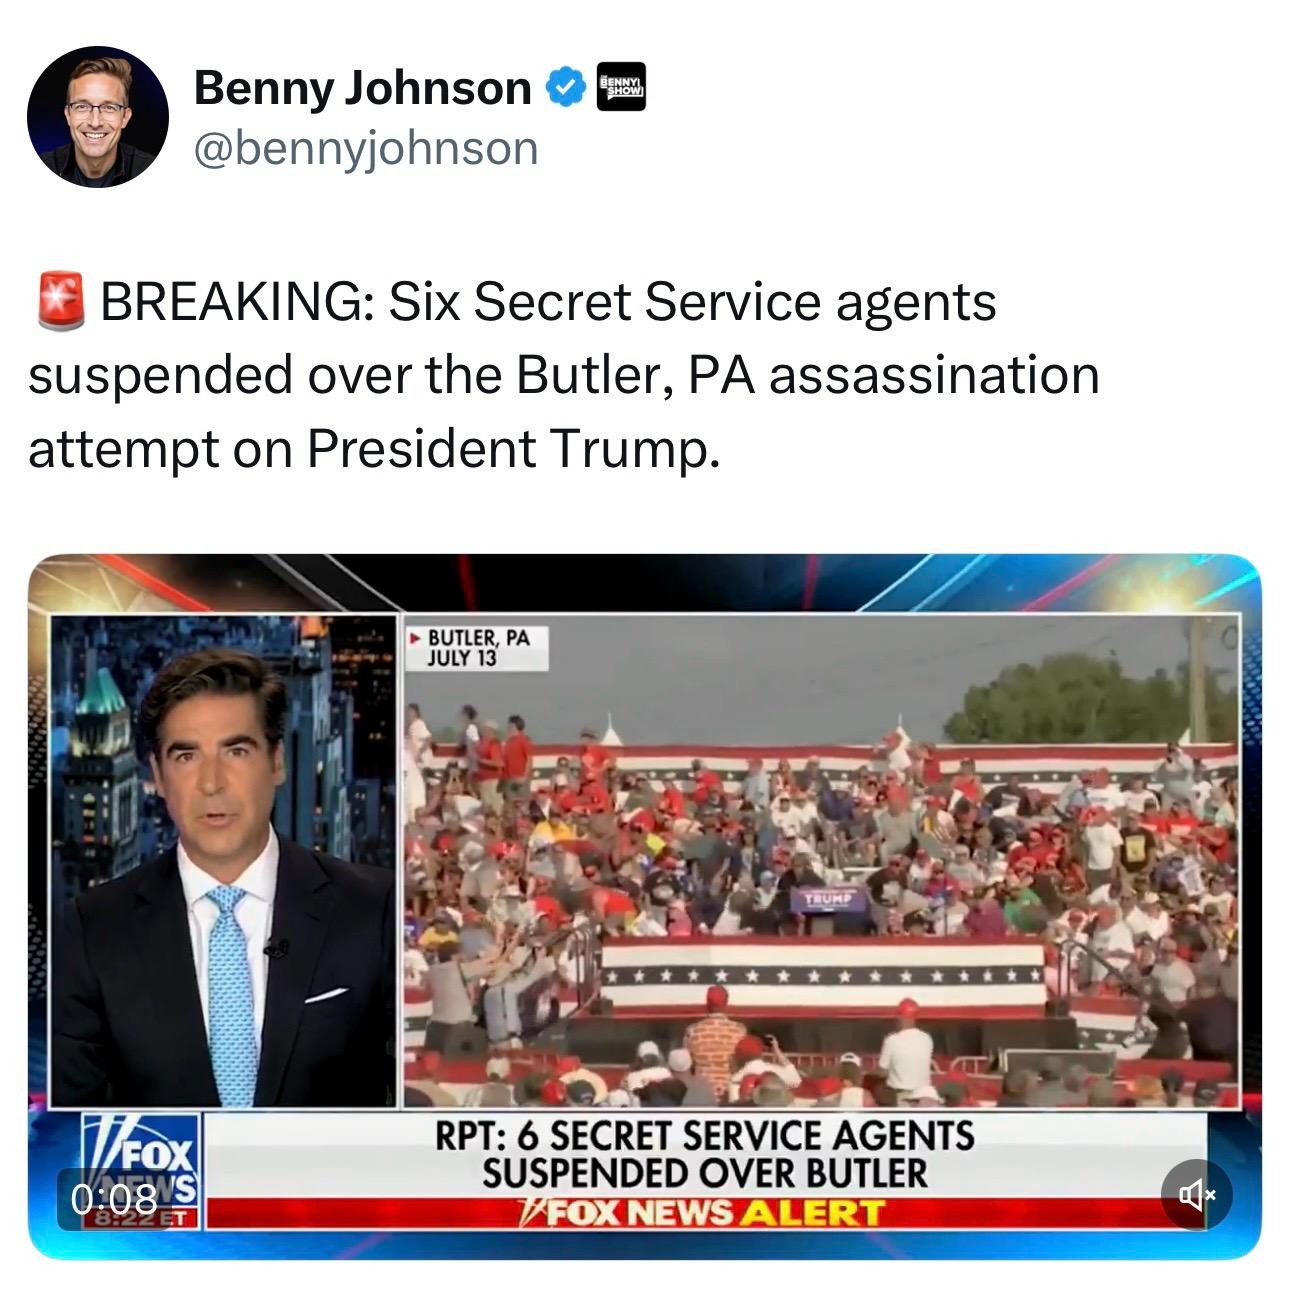Click the blue verified checkmark badge
The image size is (1290, 1315).
[x=565, y=89]
